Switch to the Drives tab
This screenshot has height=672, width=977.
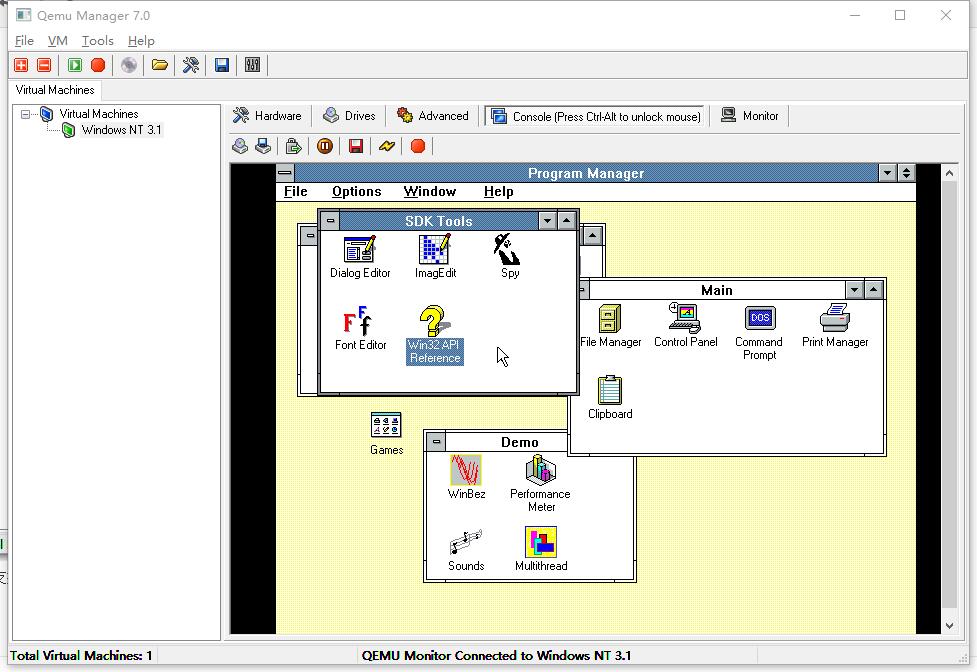tap(350, 116)
